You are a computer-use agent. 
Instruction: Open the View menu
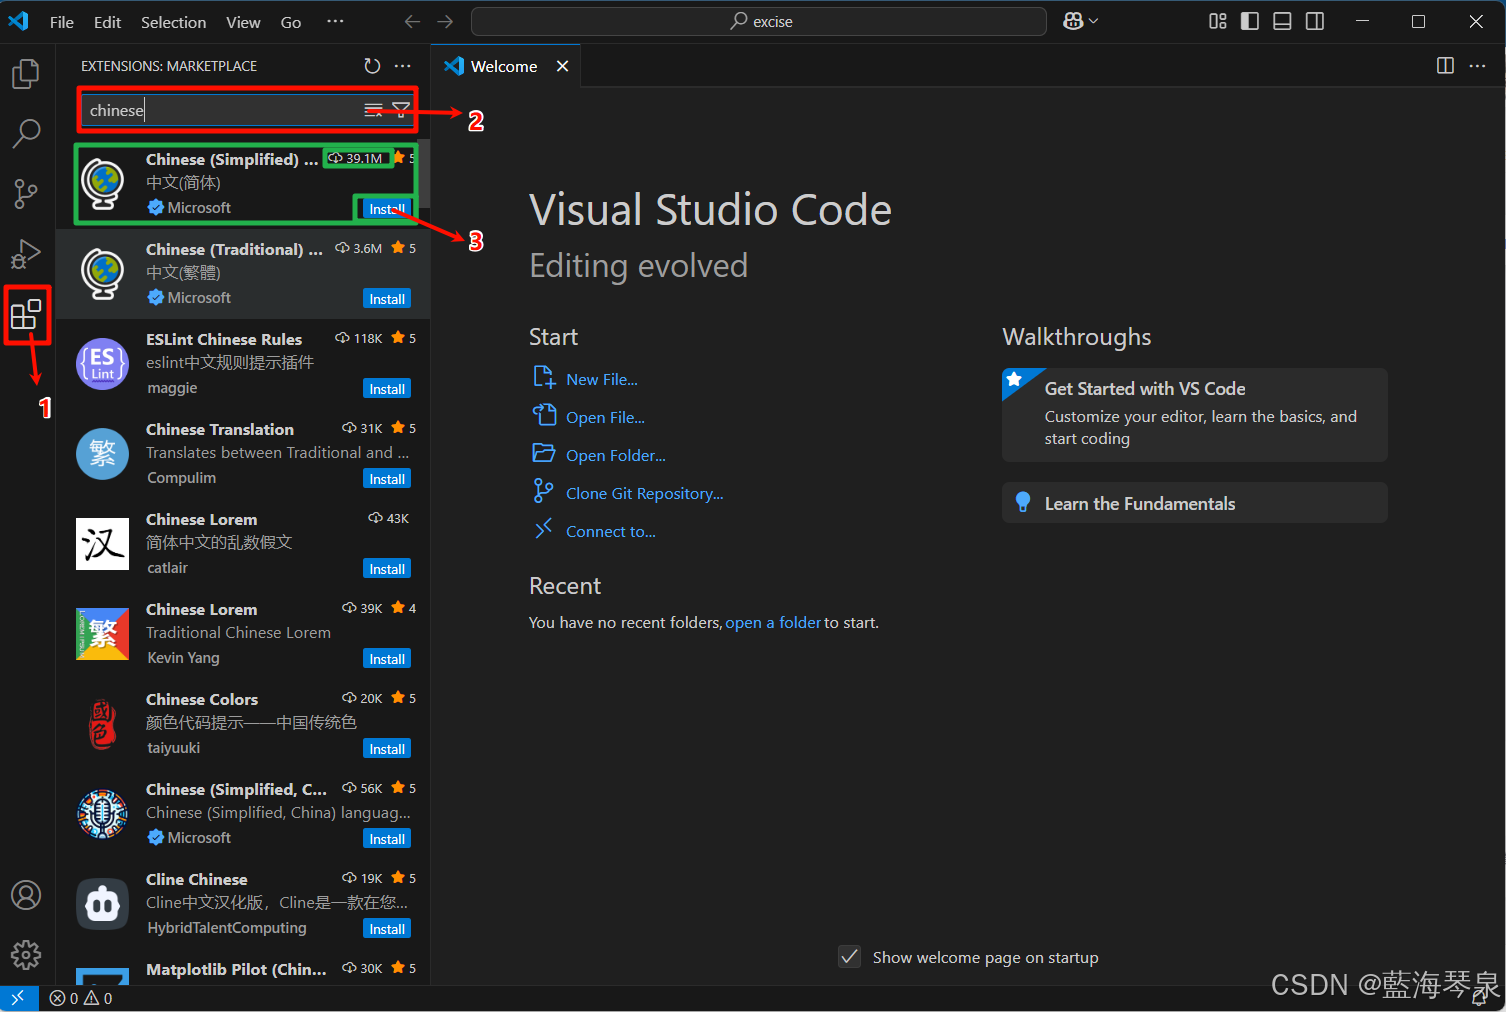coord(243,22)
